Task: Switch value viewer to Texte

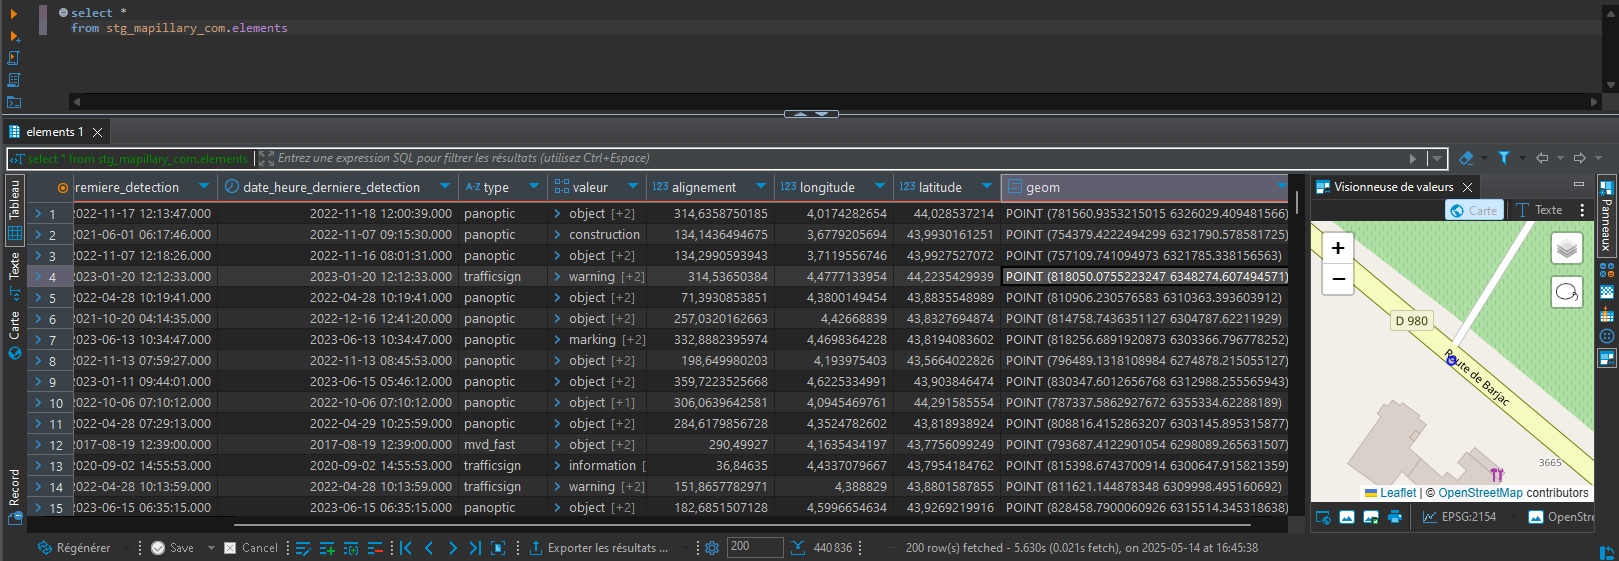Action: click(1539, 210)
